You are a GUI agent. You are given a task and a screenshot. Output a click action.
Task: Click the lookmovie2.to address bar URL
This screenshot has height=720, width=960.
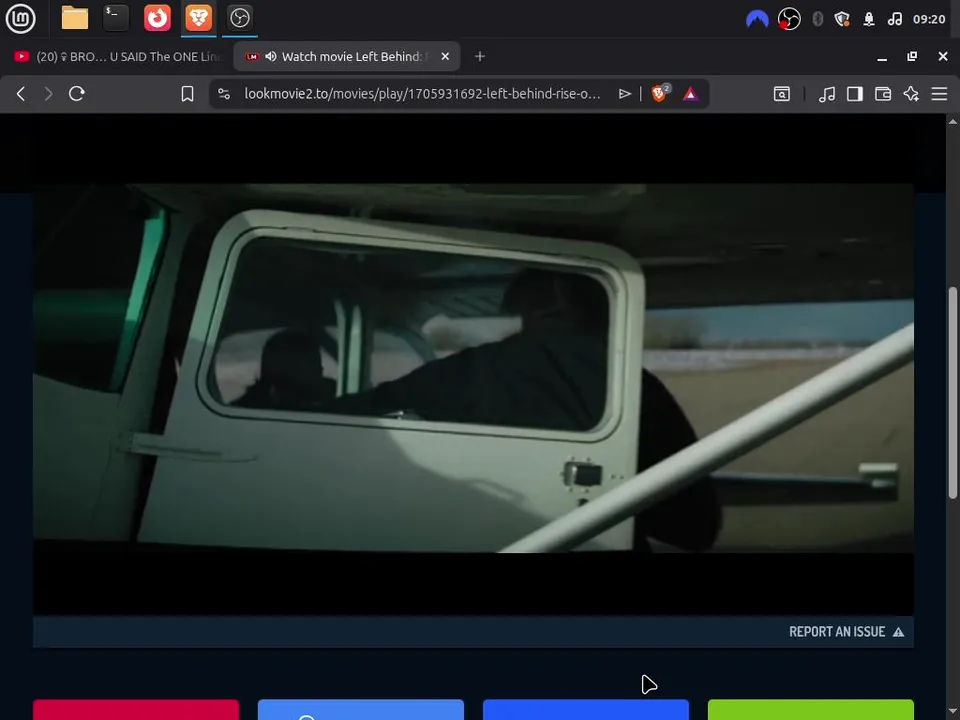tap(422, 94)
